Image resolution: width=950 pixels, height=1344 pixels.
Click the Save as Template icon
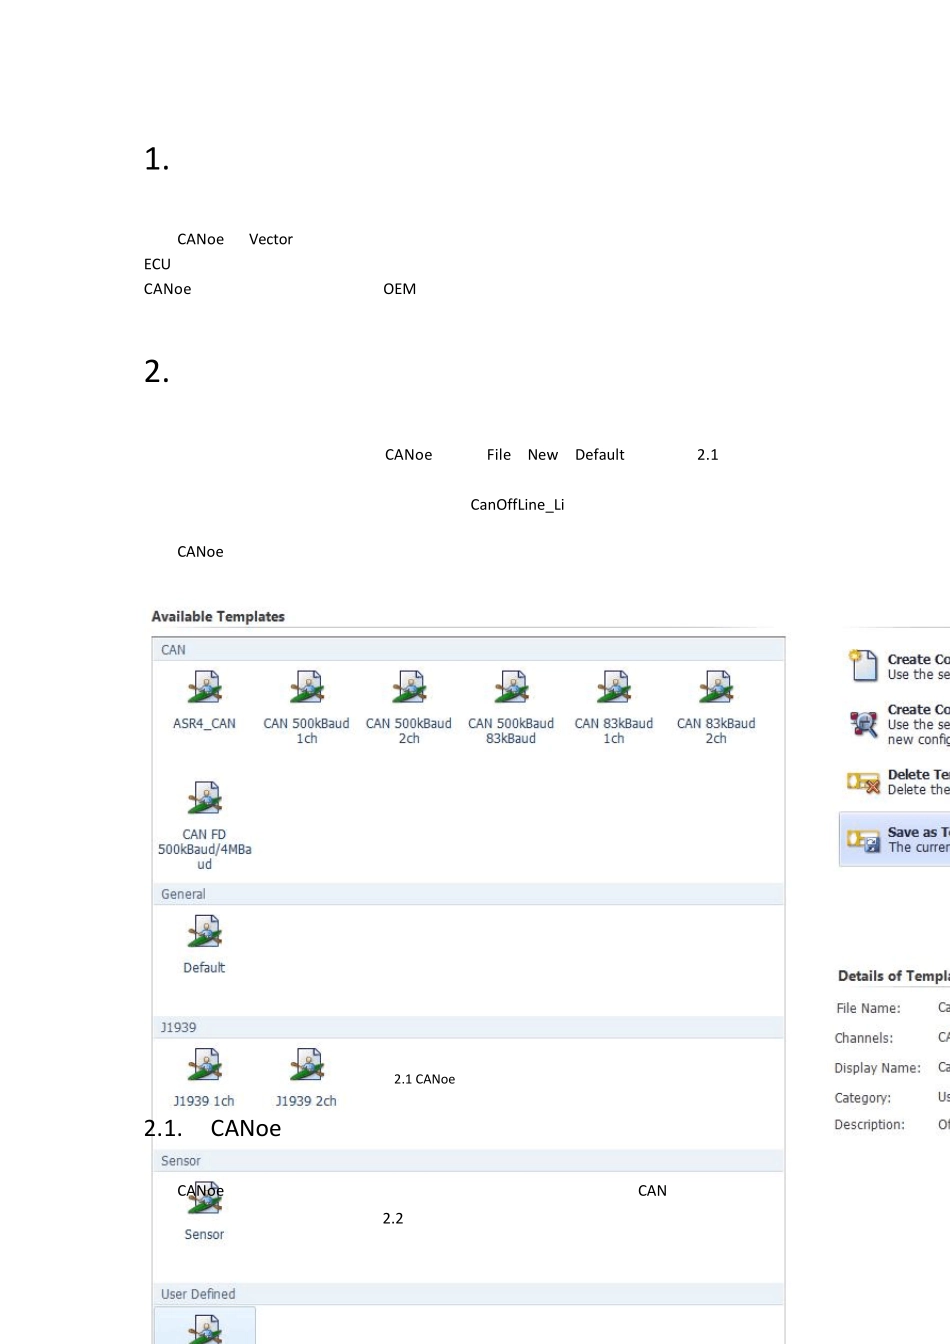[x=863, y=840]
